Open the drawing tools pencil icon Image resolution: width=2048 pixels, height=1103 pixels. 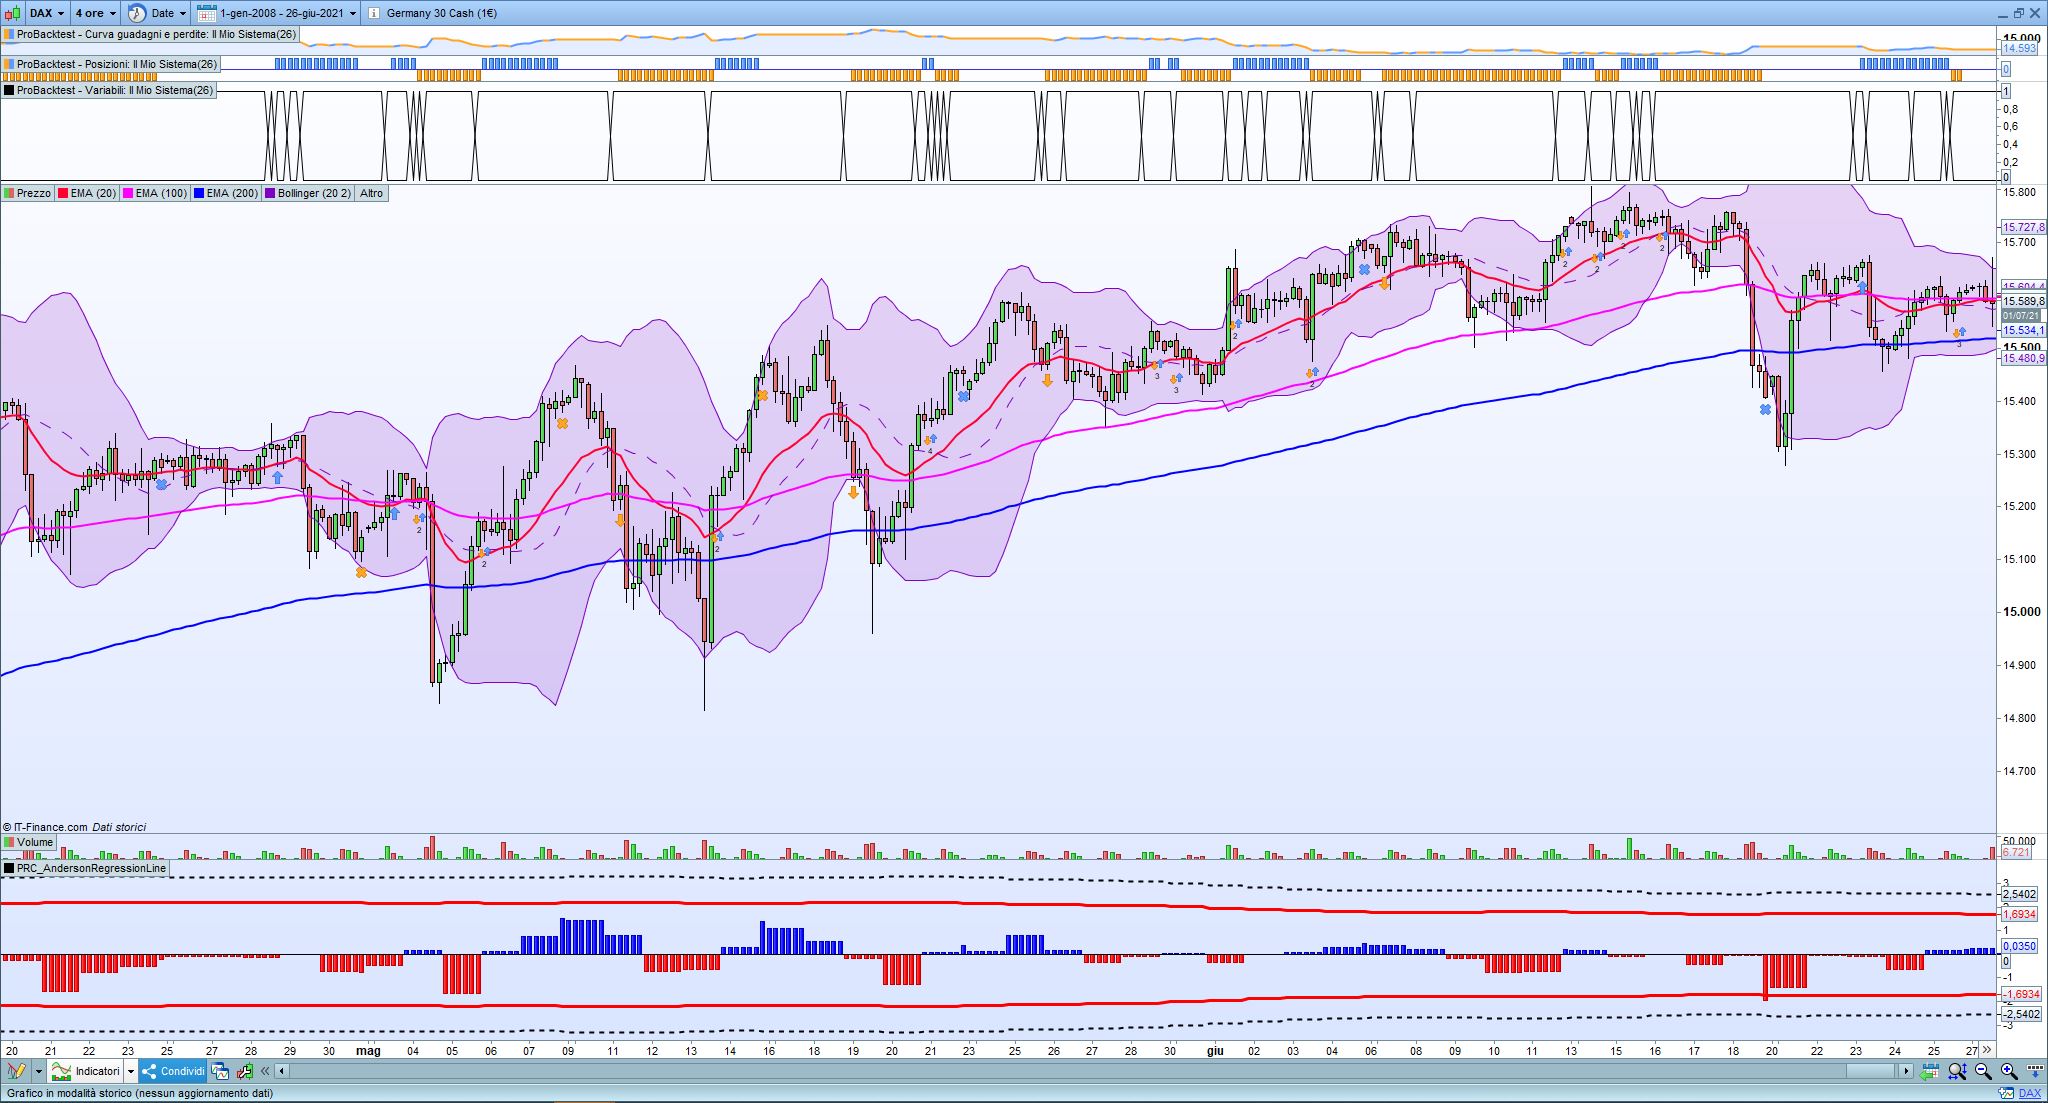tap(14, 1071)
